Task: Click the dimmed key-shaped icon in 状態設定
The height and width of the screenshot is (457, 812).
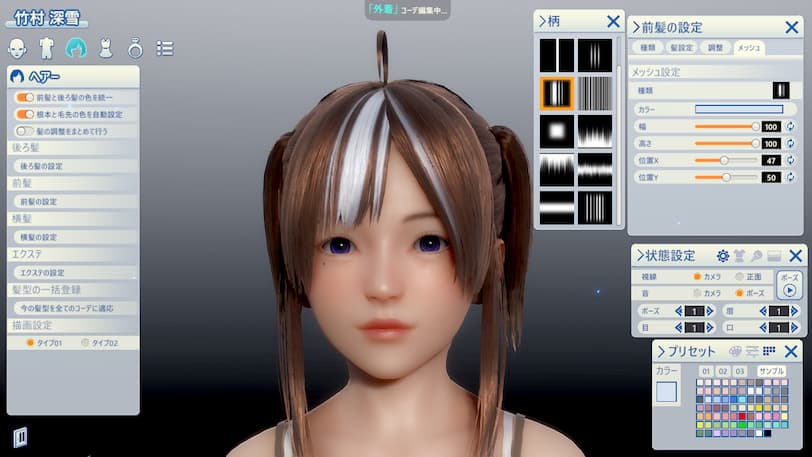Action: pos(757,255)
